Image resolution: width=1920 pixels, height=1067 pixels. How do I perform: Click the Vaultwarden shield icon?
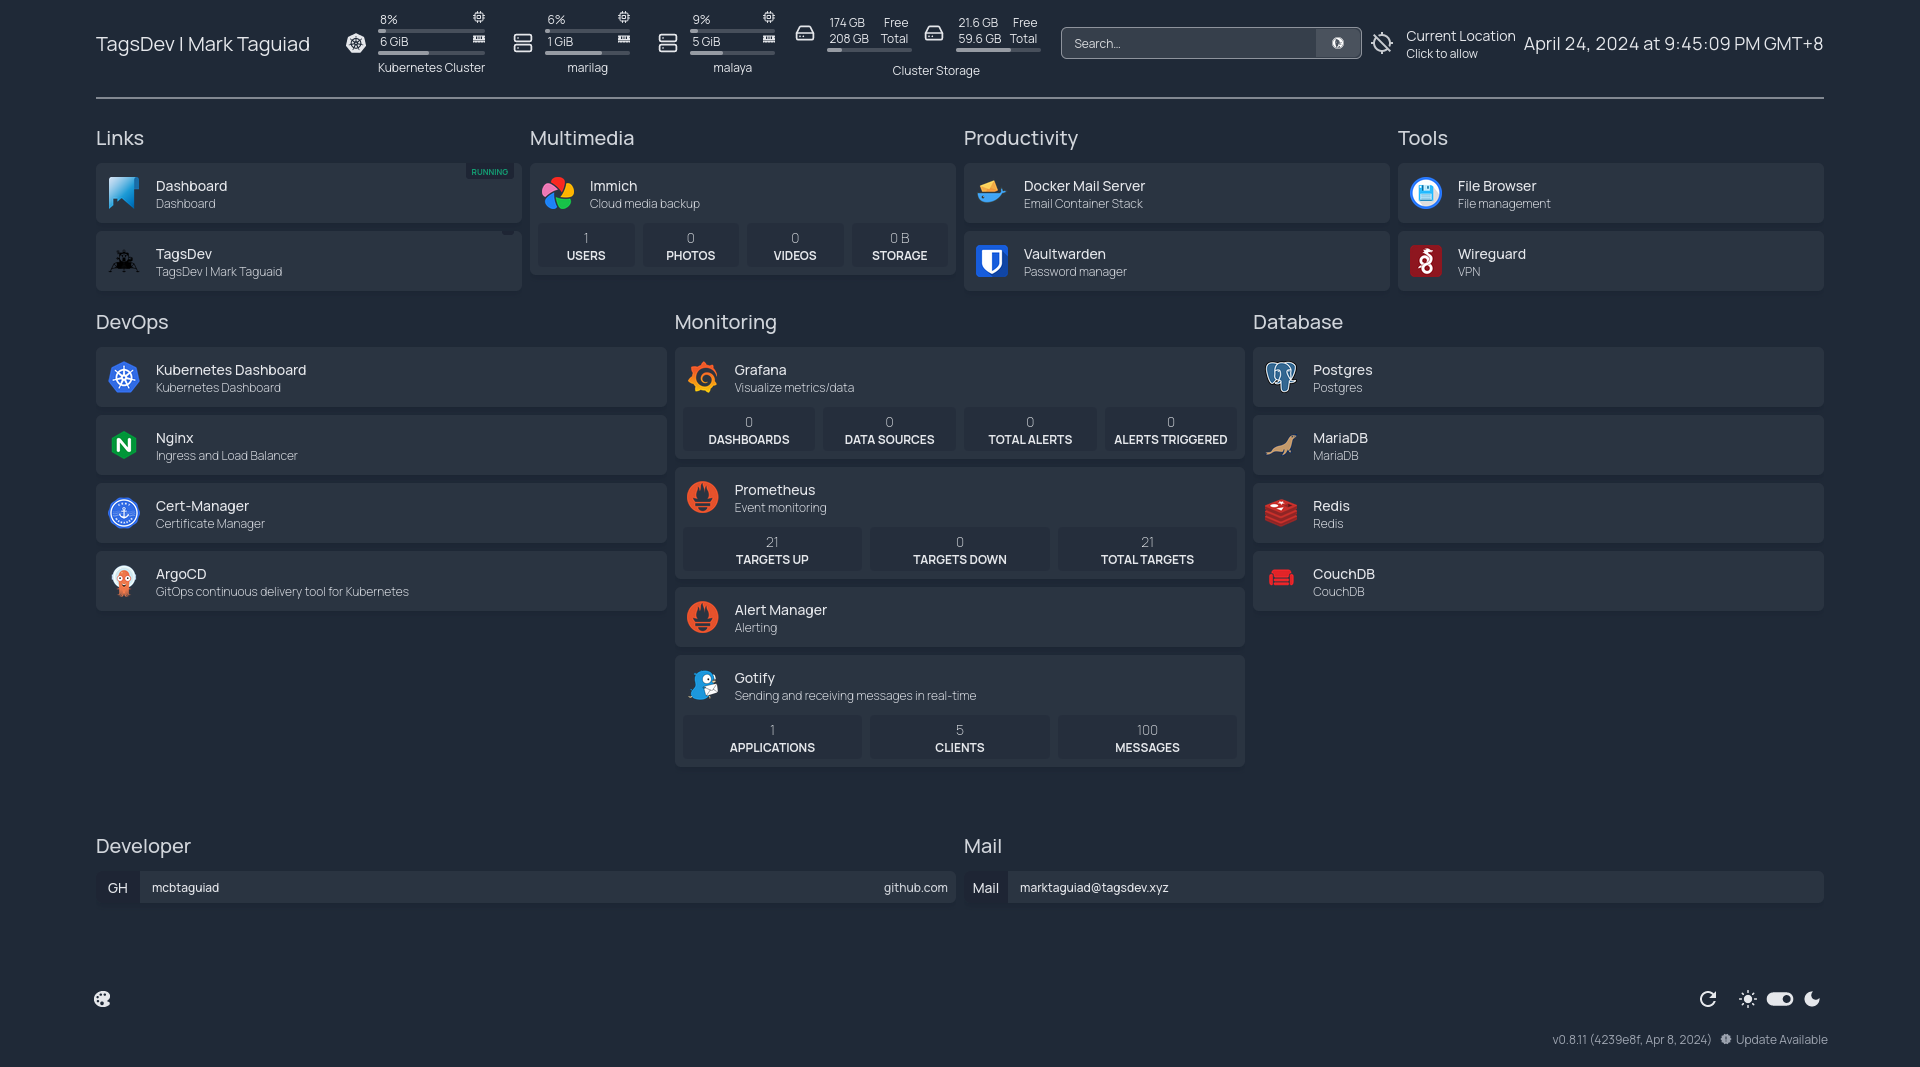click(991, 261)
